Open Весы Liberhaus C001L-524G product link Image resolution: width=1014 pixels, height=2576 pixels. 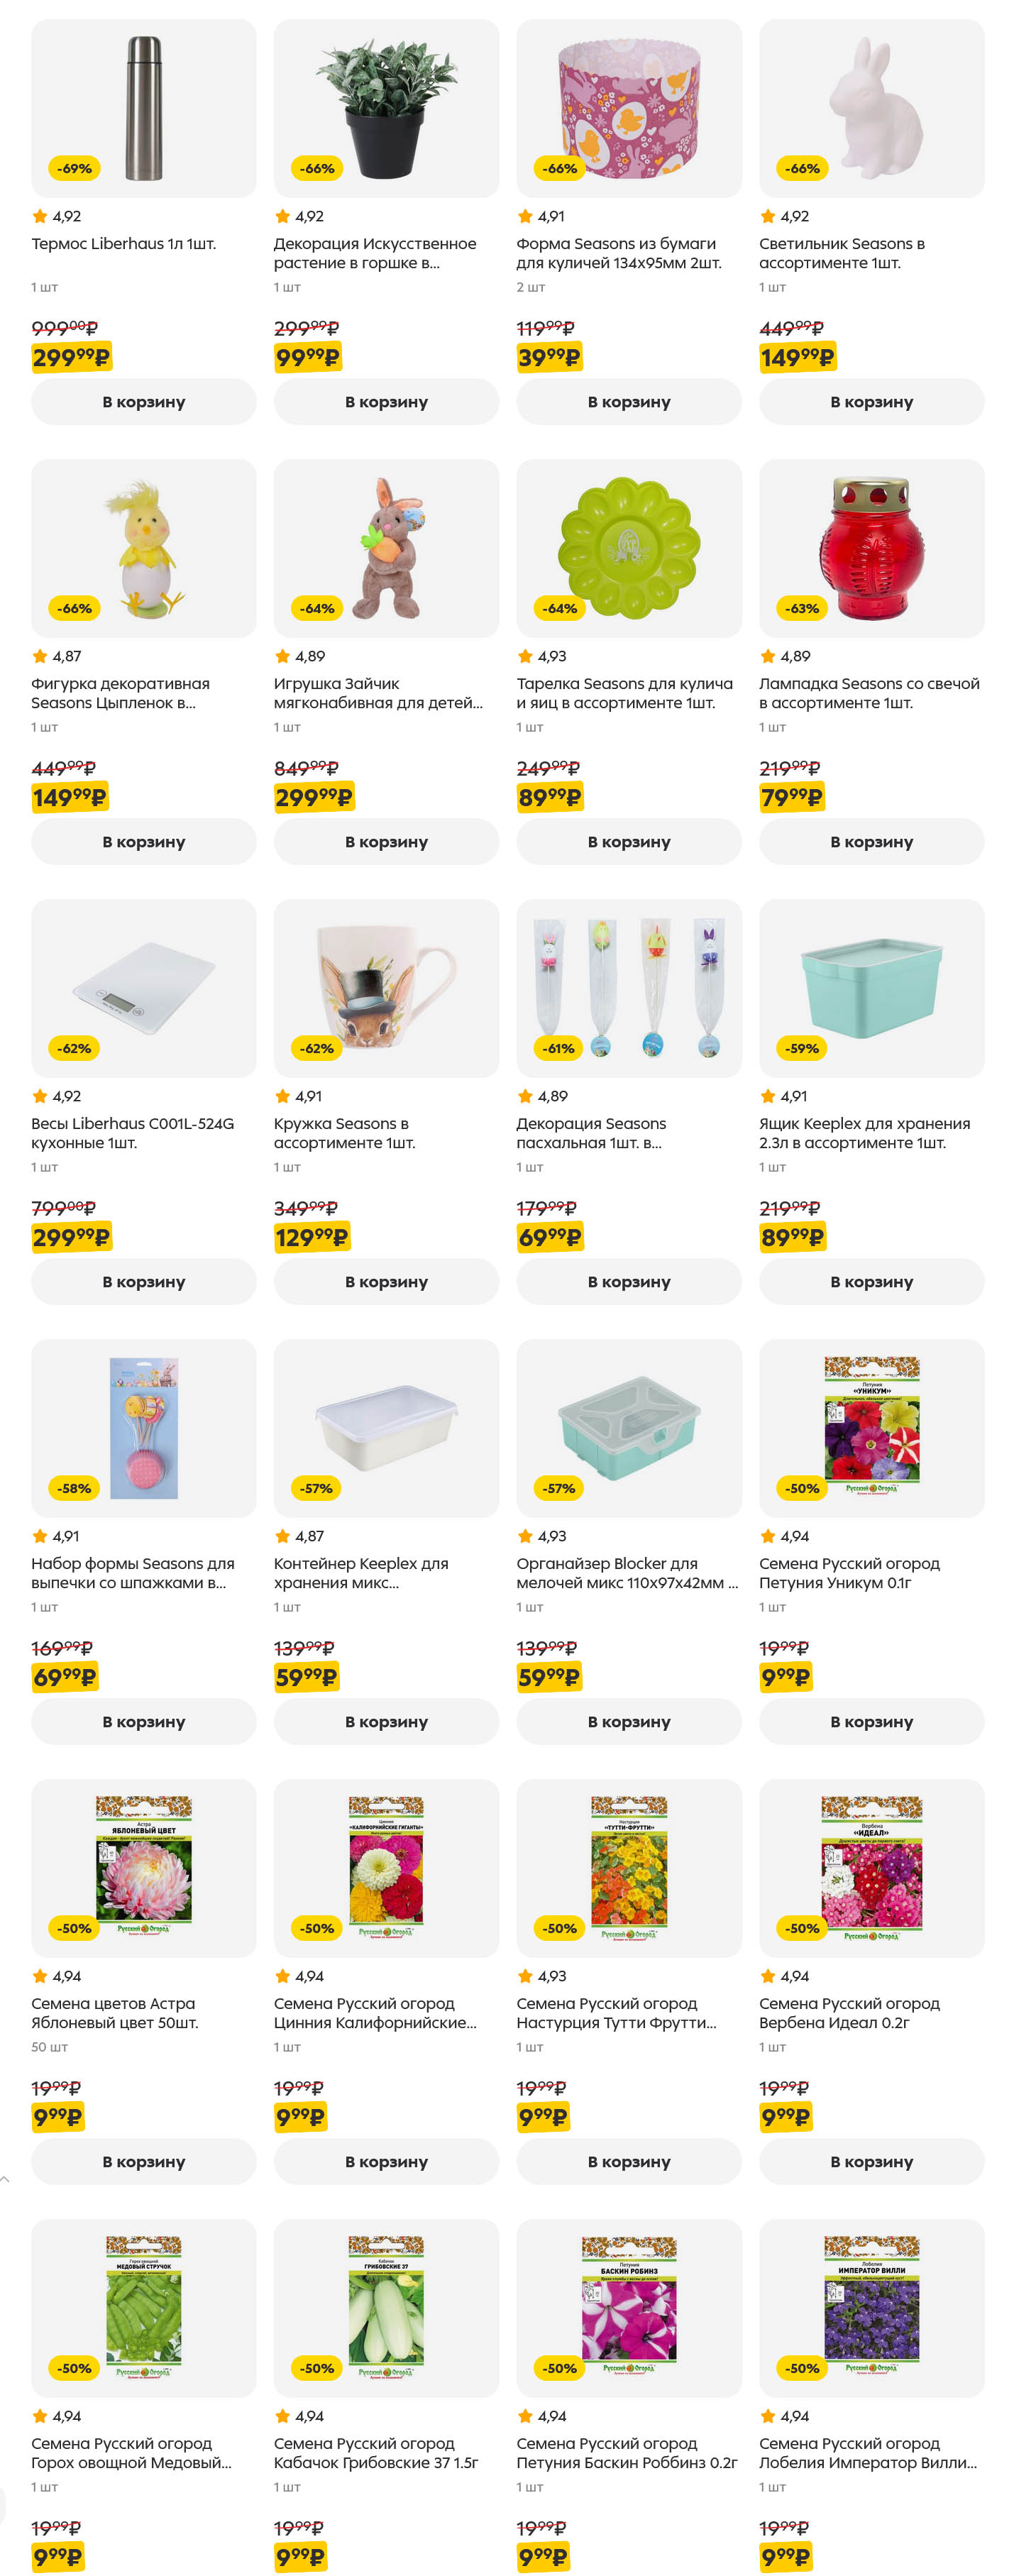(132, 1133)
